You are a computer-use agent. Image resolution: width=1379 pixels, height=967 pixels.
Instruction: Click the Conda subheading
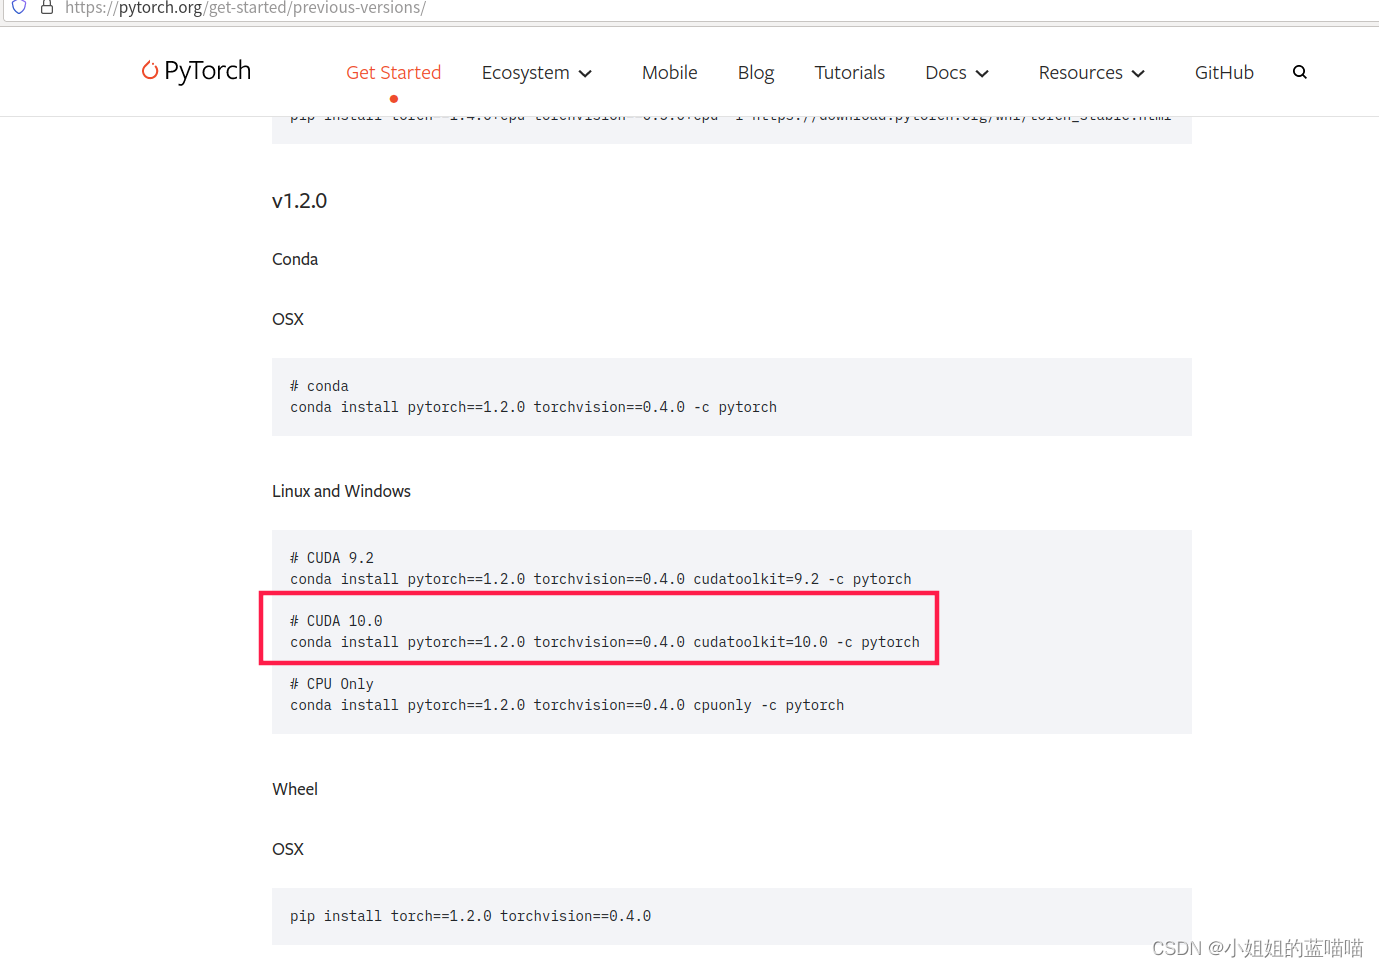295,259
